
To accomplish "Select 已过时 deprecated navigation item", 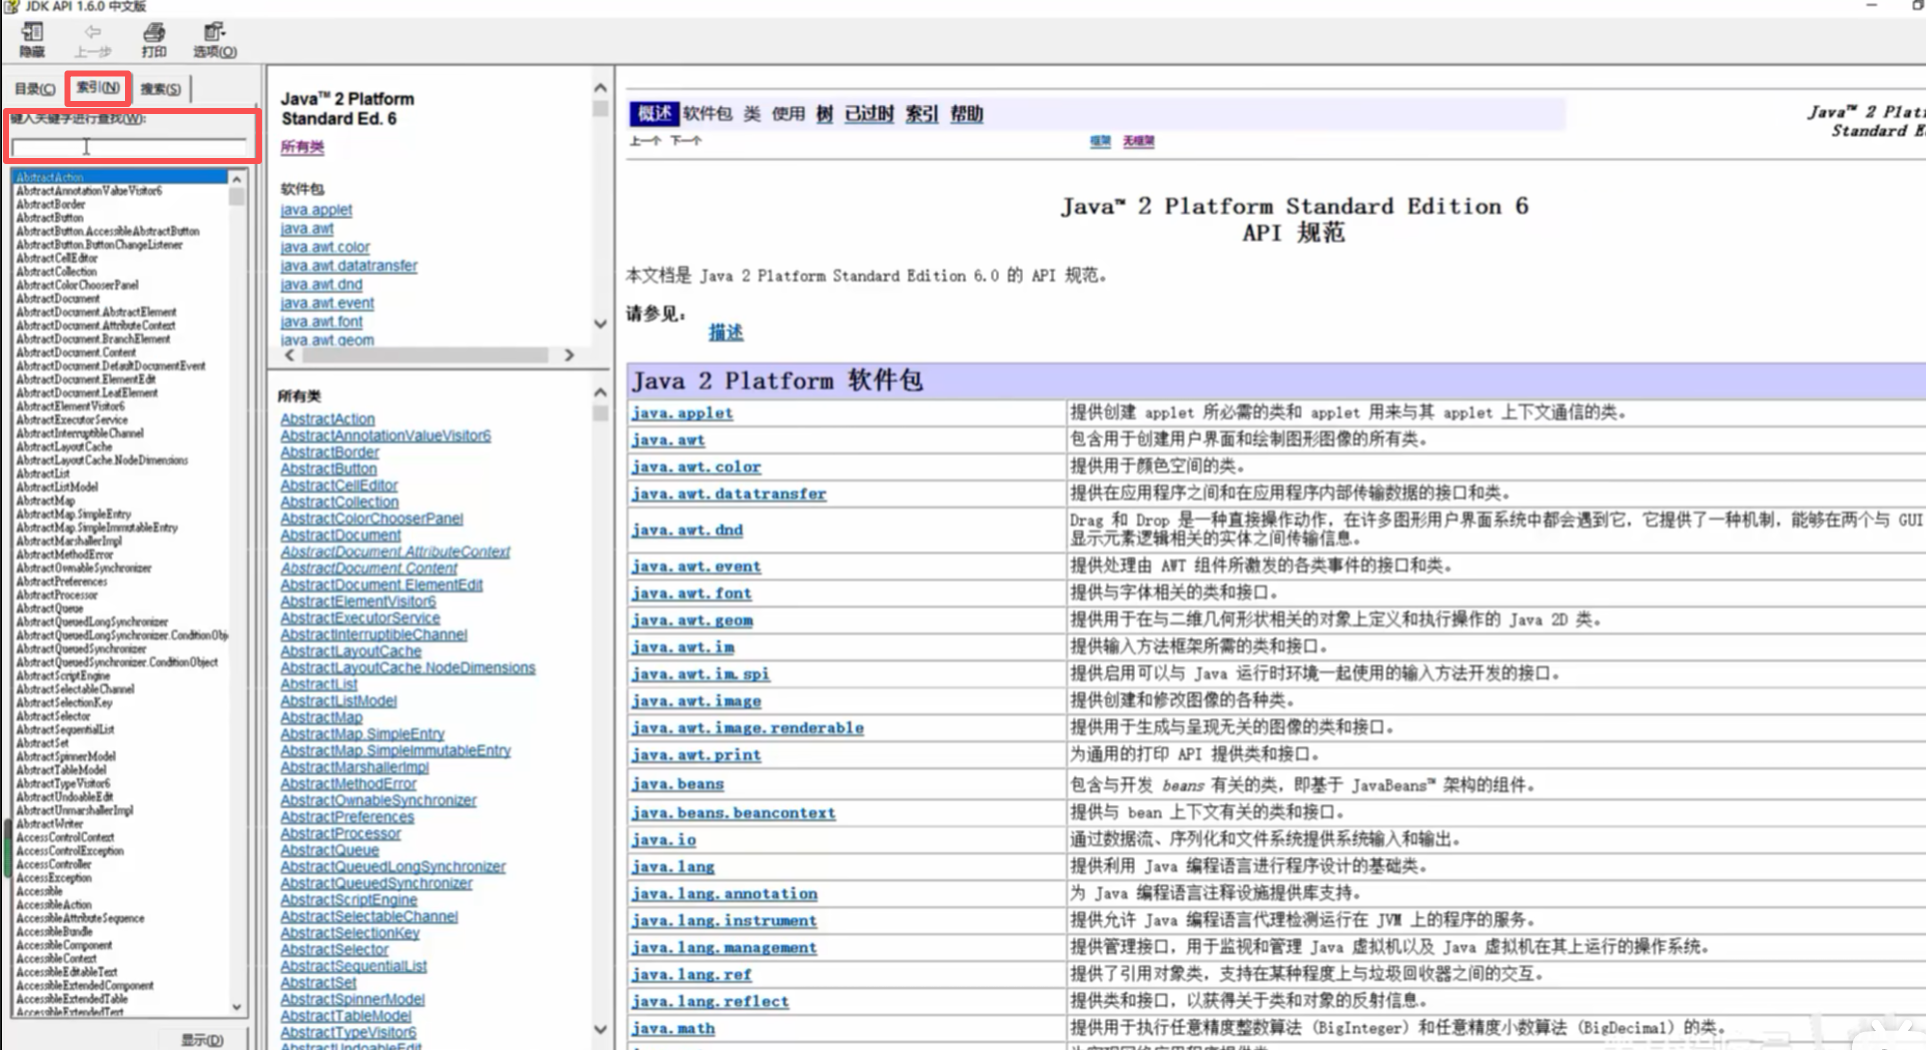I will click(x=869, y=114).
